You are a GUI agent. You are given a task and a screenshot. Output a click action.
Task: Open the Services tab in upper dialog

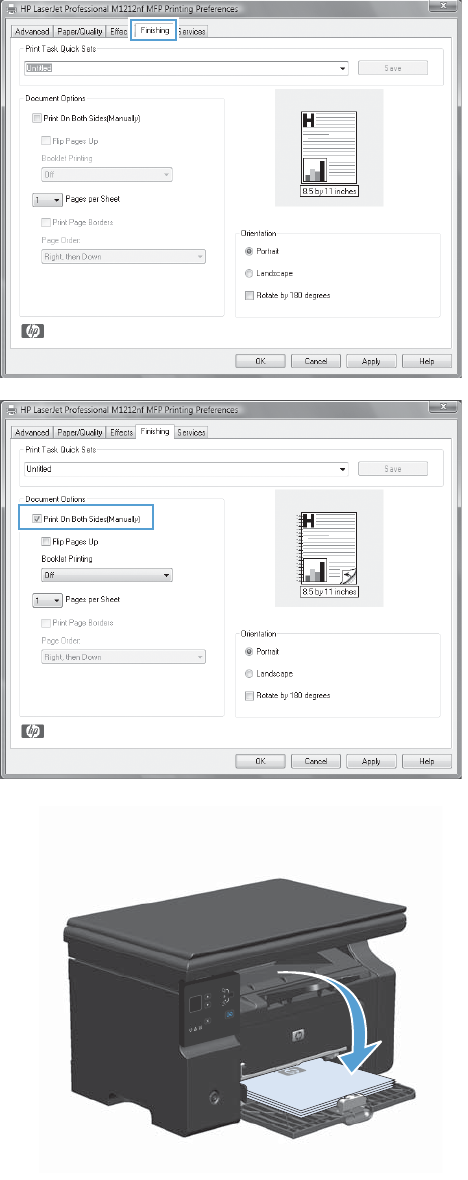(191, 32)
